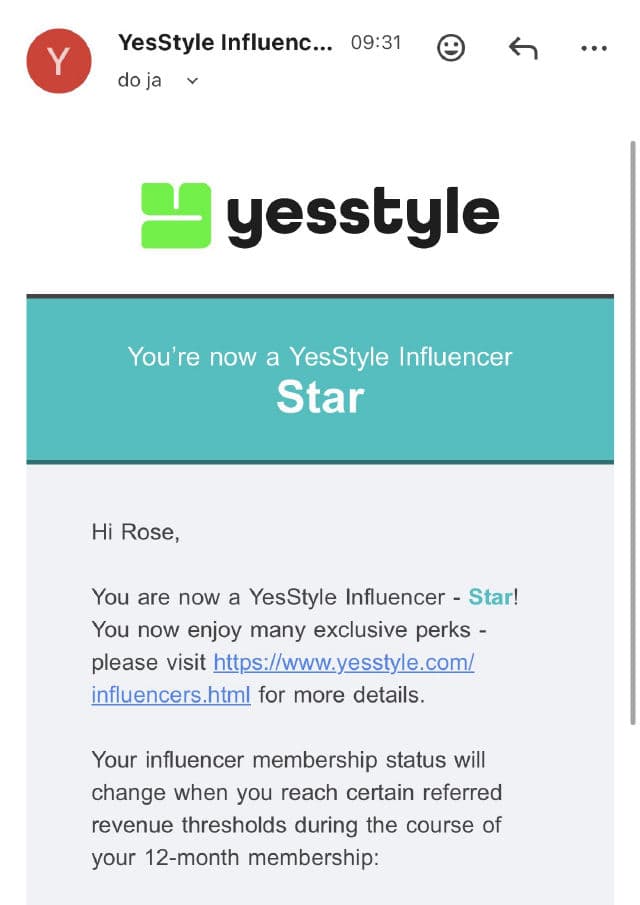Reply using the curved arrow icon

point(523,47)
